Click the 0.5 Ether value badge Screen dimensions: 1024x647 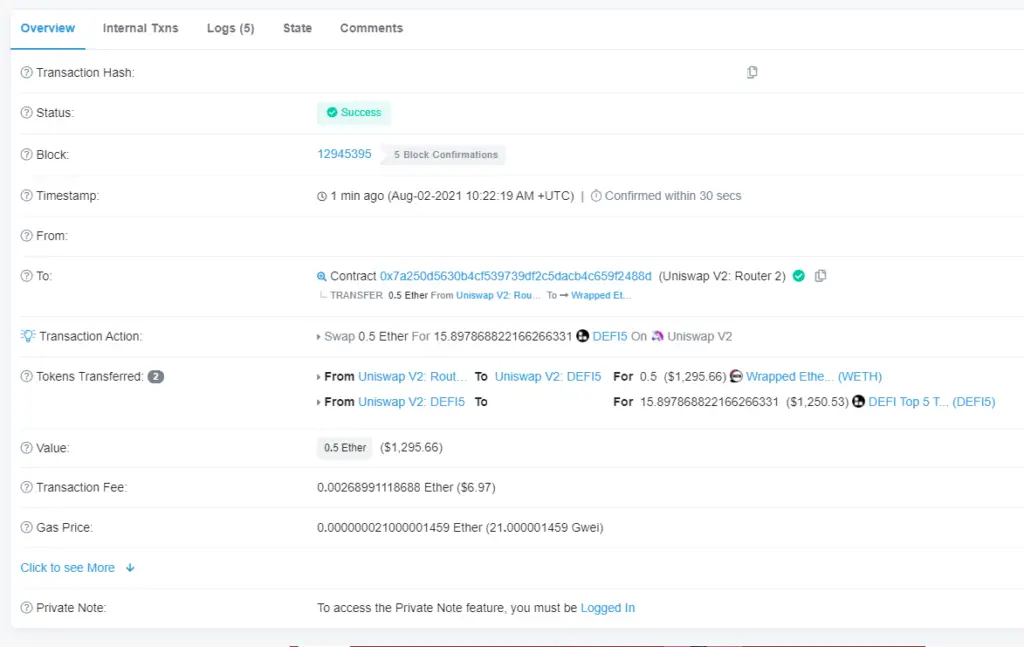coord(345,448)
